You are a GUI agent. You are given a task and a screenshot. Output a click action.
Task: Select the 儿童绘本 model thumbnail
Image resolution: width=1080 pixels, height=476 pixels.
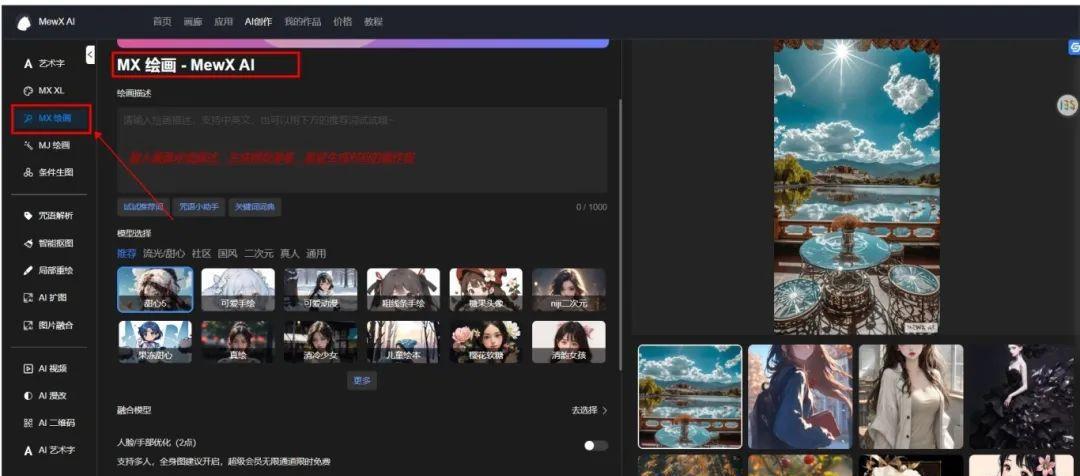[403, 342]
